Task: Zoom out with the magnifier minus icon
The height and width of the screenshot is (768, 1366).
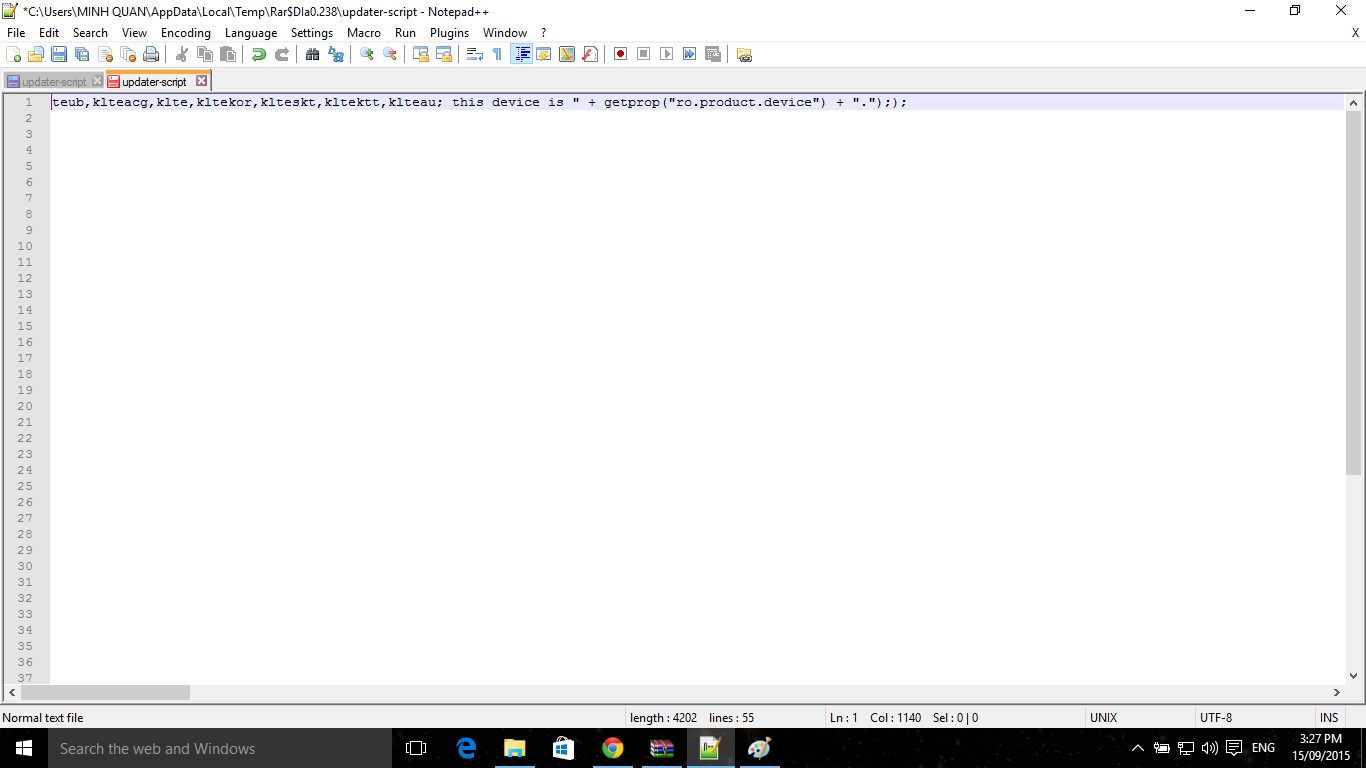Action: click(x=390, y=54)
